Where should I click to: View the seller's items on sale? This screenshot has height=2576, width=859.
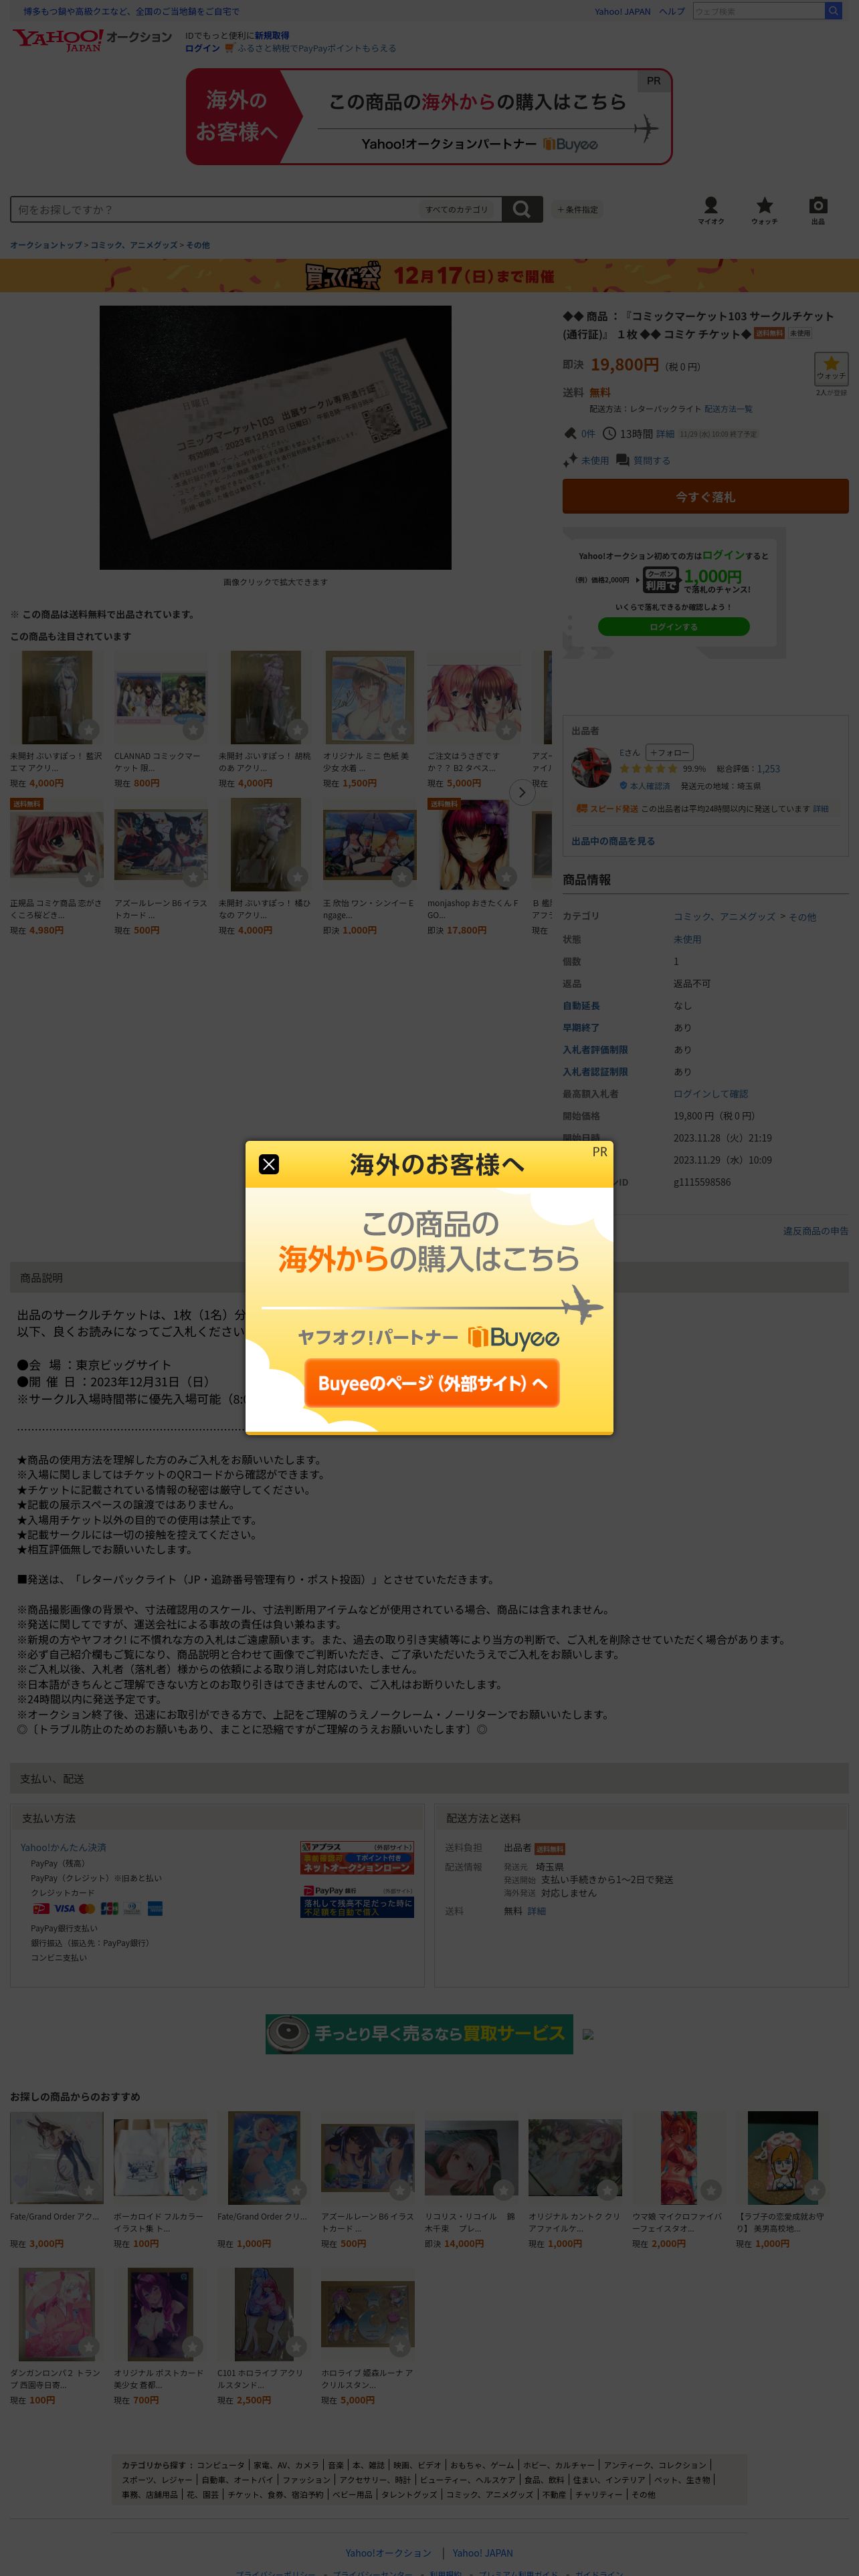[613, 841]
